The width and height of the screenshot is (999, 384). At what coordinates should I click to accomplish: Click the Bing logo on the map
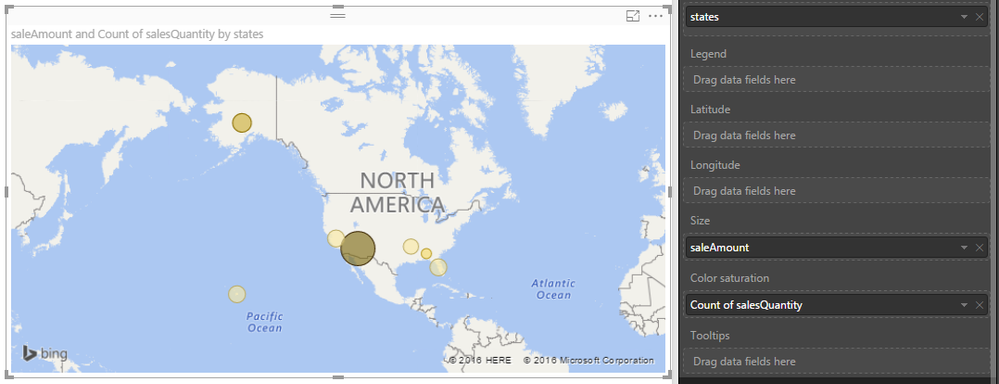(45, 353)
